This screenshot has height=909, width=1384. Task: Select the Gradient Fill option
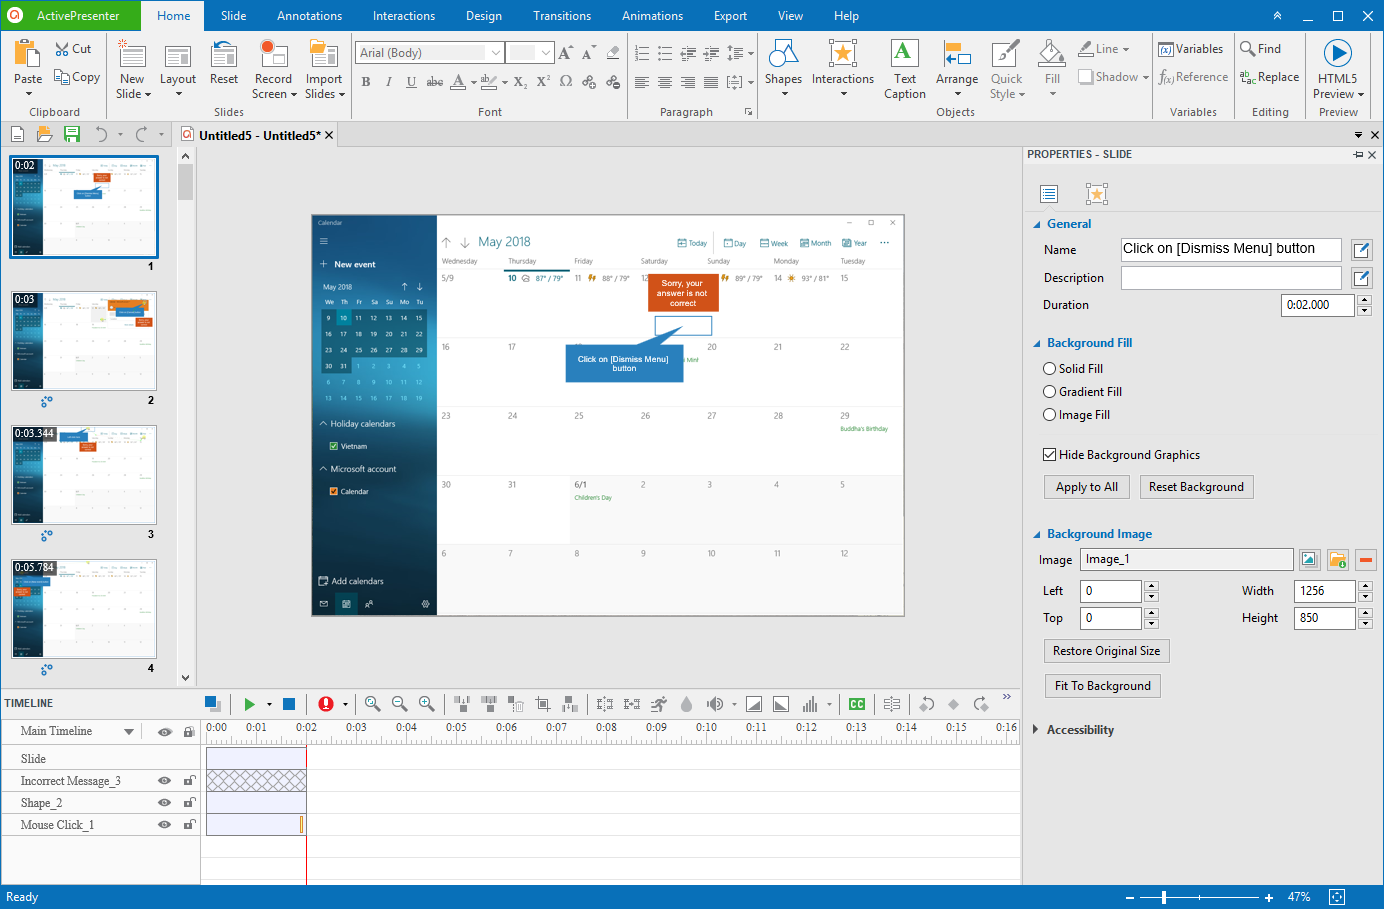1082,392
